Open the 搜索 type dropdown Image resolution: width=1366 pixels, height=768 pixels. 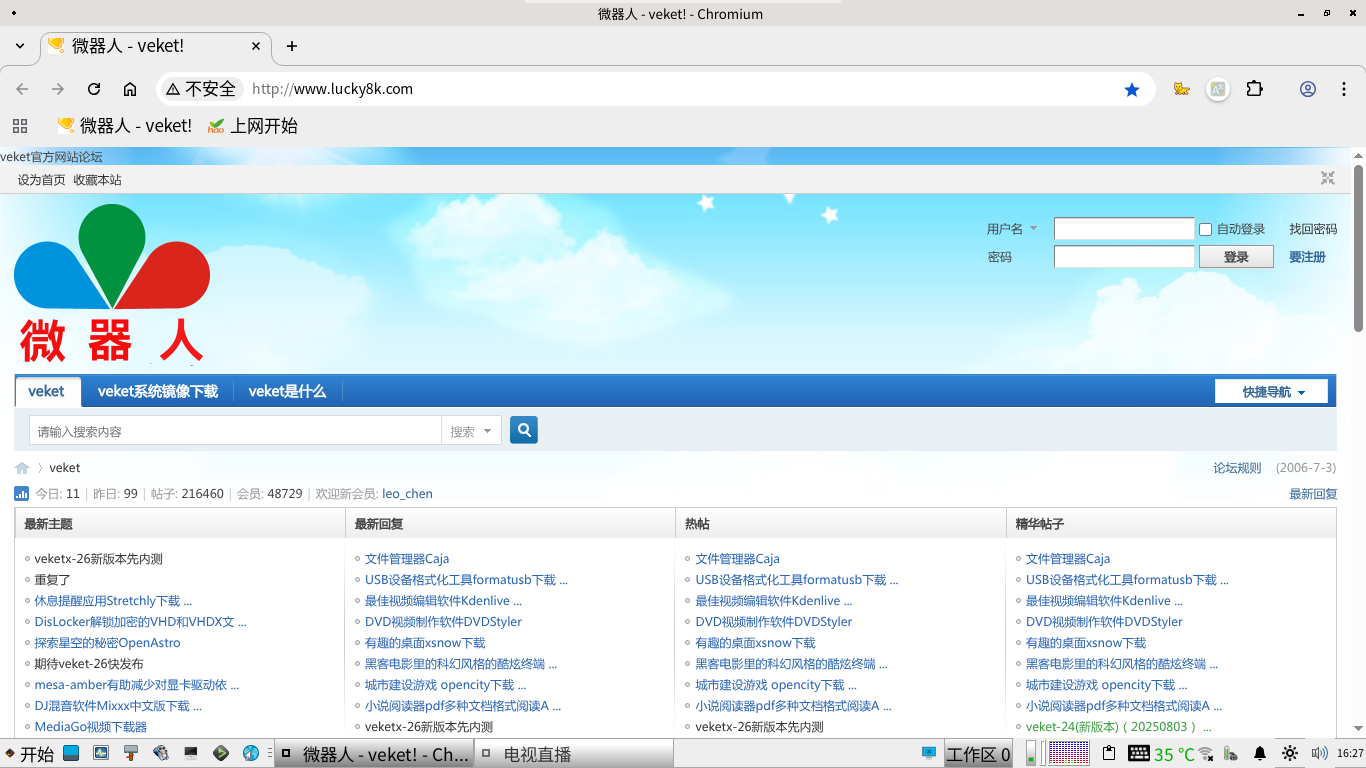471,431
